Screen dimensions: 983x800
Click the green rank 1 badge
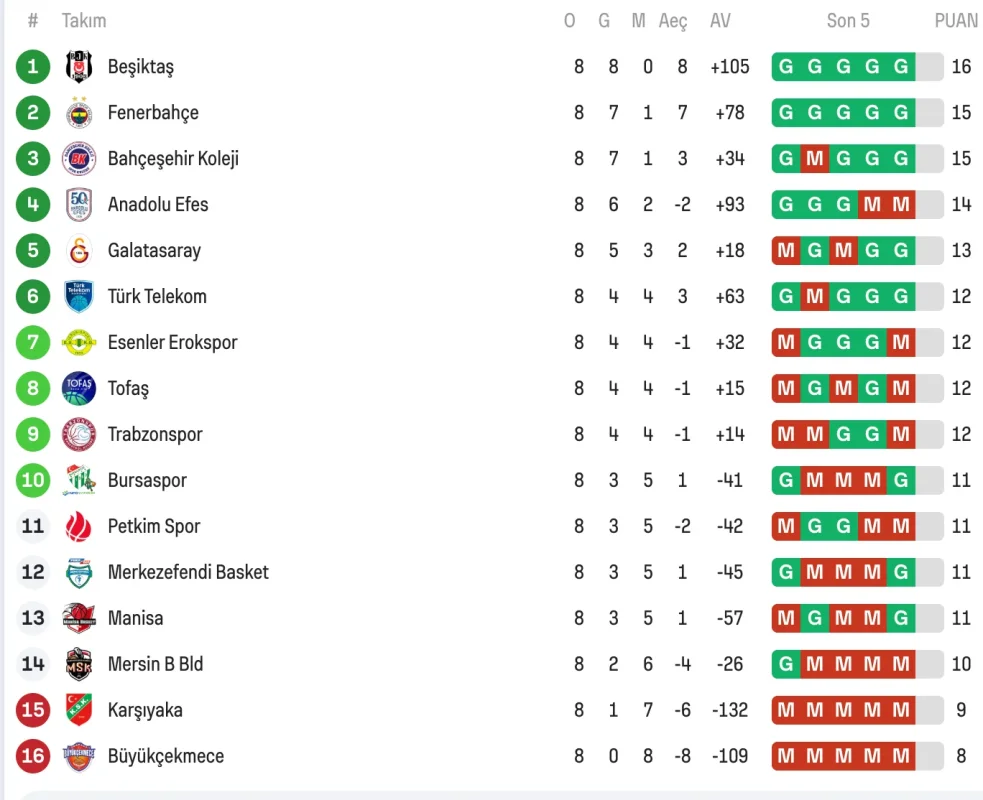(x=33, y=67)
